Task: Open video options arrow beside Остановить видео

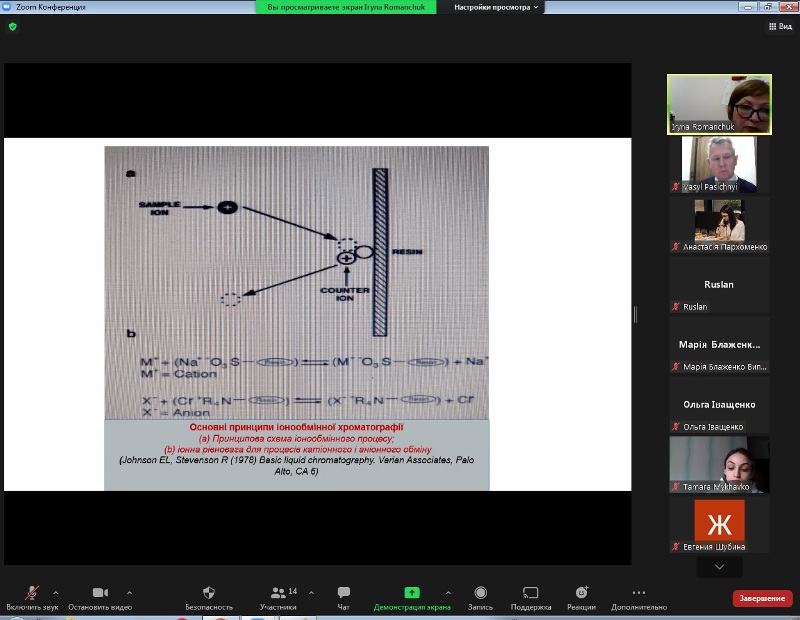Action: click(130, 592)
